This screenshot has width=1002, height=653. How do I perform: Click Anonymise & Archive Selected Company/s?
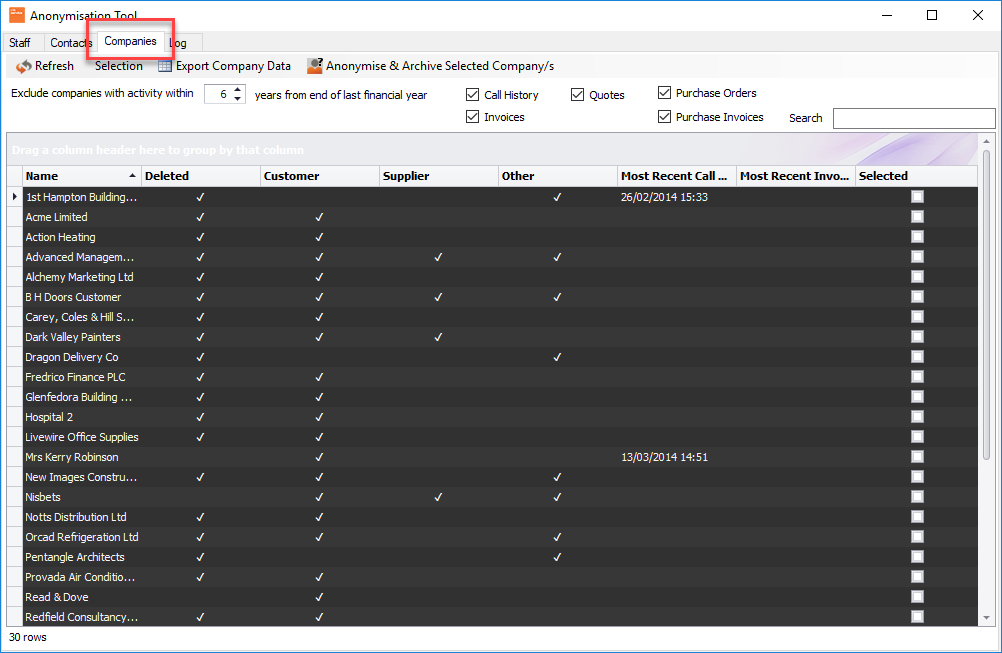(x=431, y=66)
